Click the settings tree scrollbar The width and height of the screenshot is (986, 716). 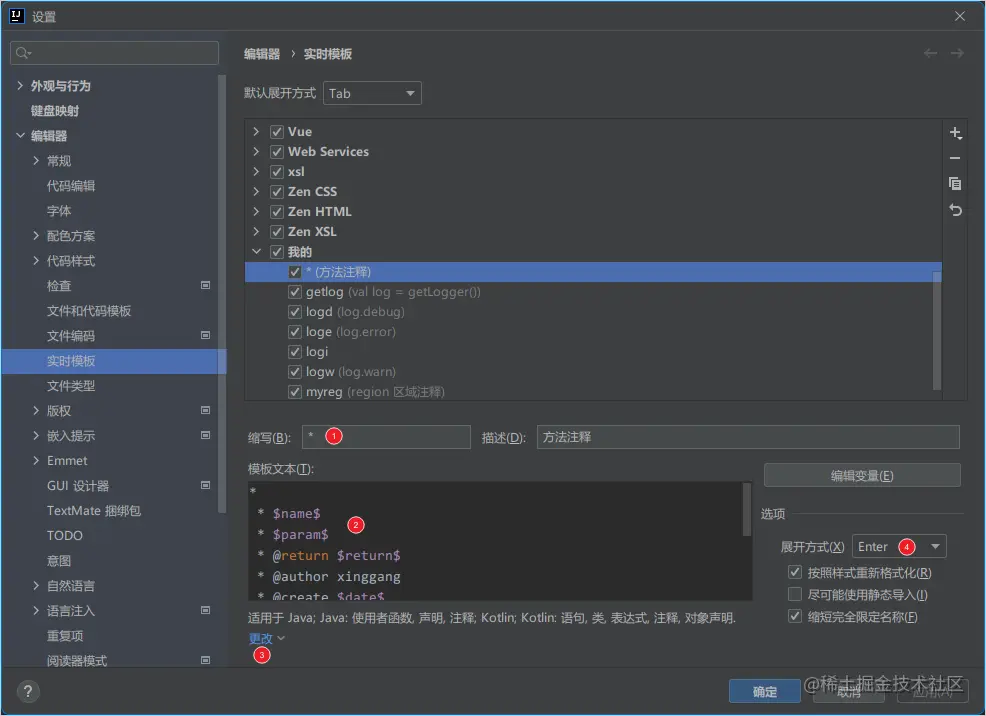221,294
